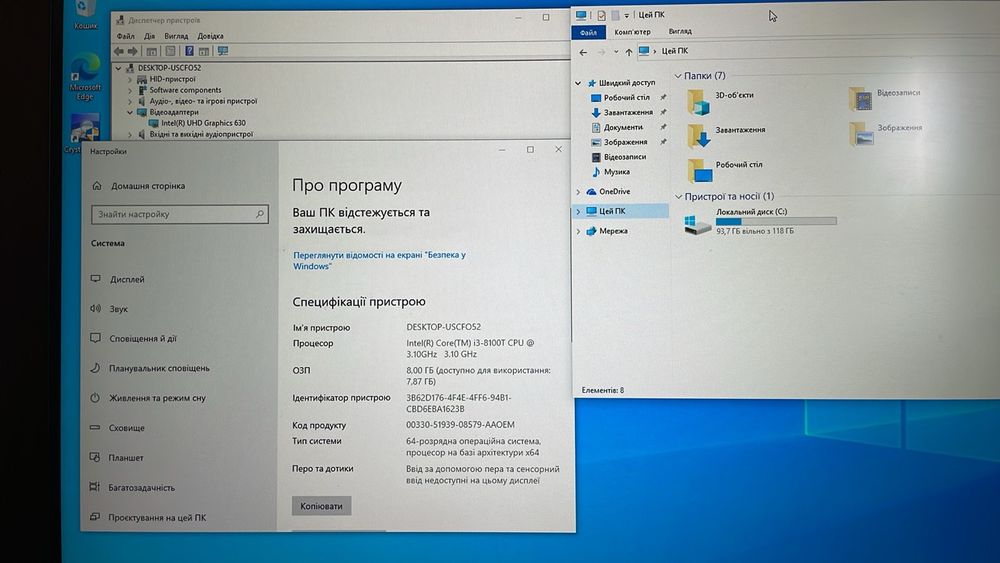
Task: Open the Microsoft Edge desktop shortcut
Action: click(x=85, y=77)
